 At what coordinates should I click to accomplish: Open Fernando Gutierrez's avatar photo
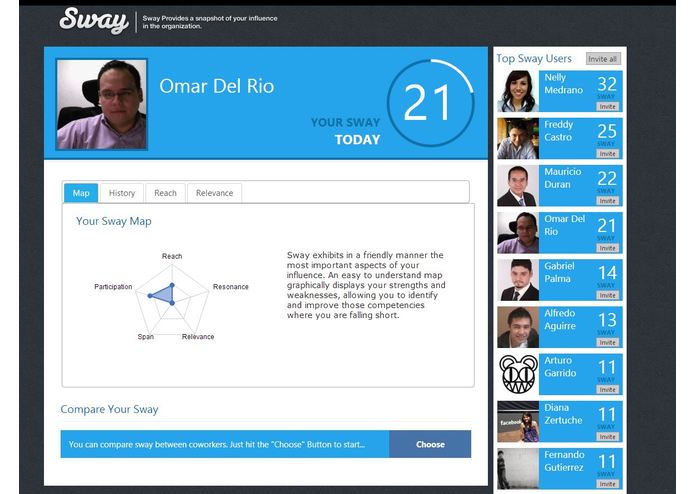518,469
